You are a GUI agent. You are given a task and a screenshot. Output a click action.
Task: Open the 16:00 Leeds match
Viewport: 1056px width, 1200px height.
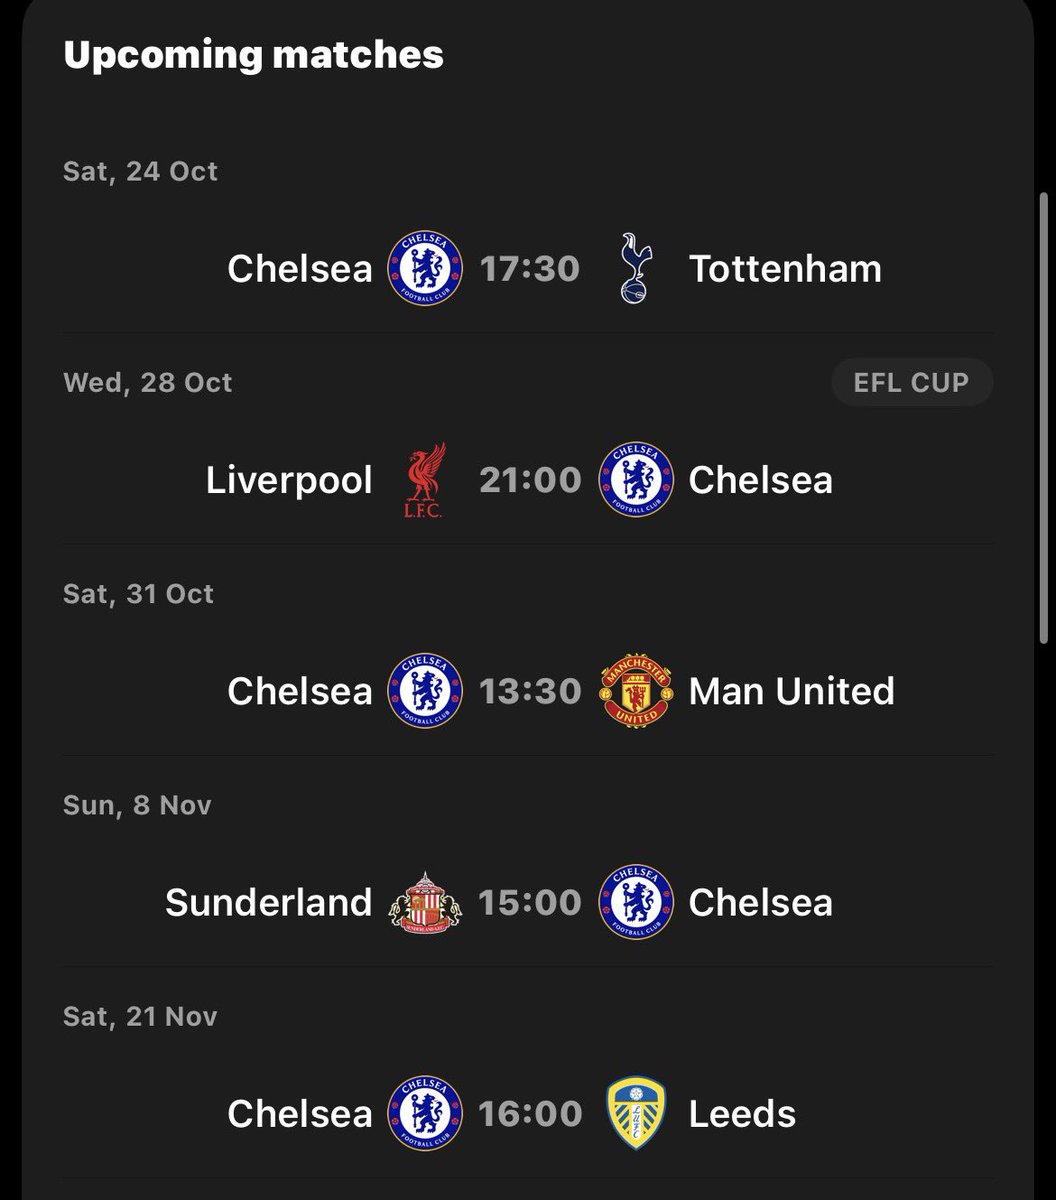point(529,1113)
